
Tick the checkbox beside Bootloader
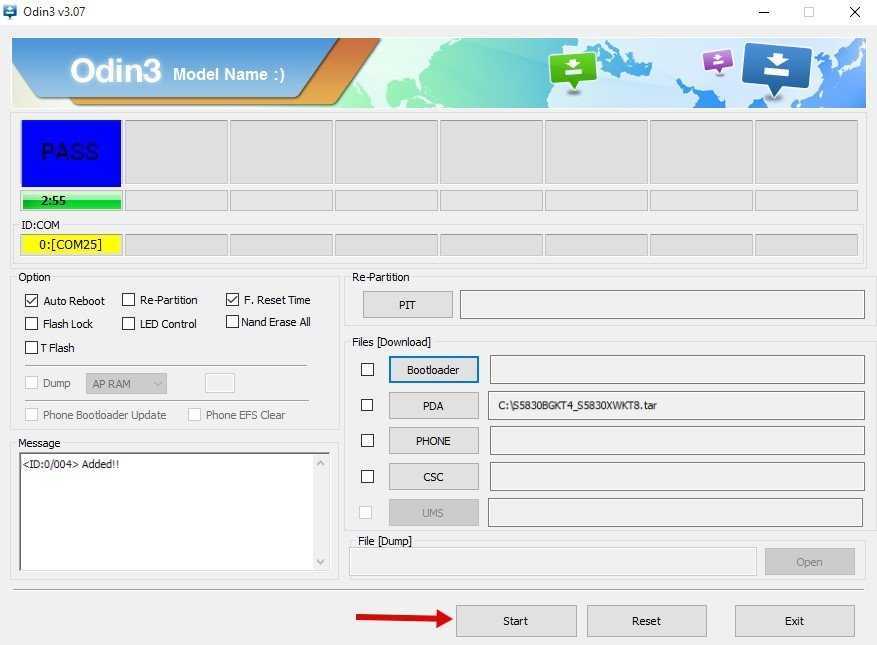(x=367, y=370)
